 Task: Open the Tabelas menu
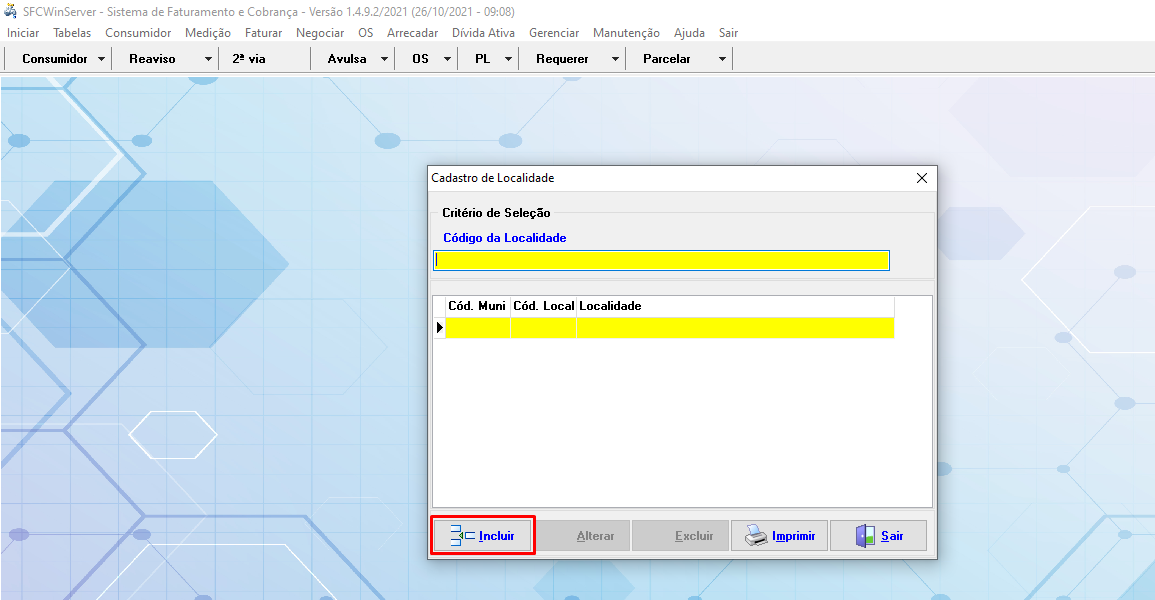72,33
